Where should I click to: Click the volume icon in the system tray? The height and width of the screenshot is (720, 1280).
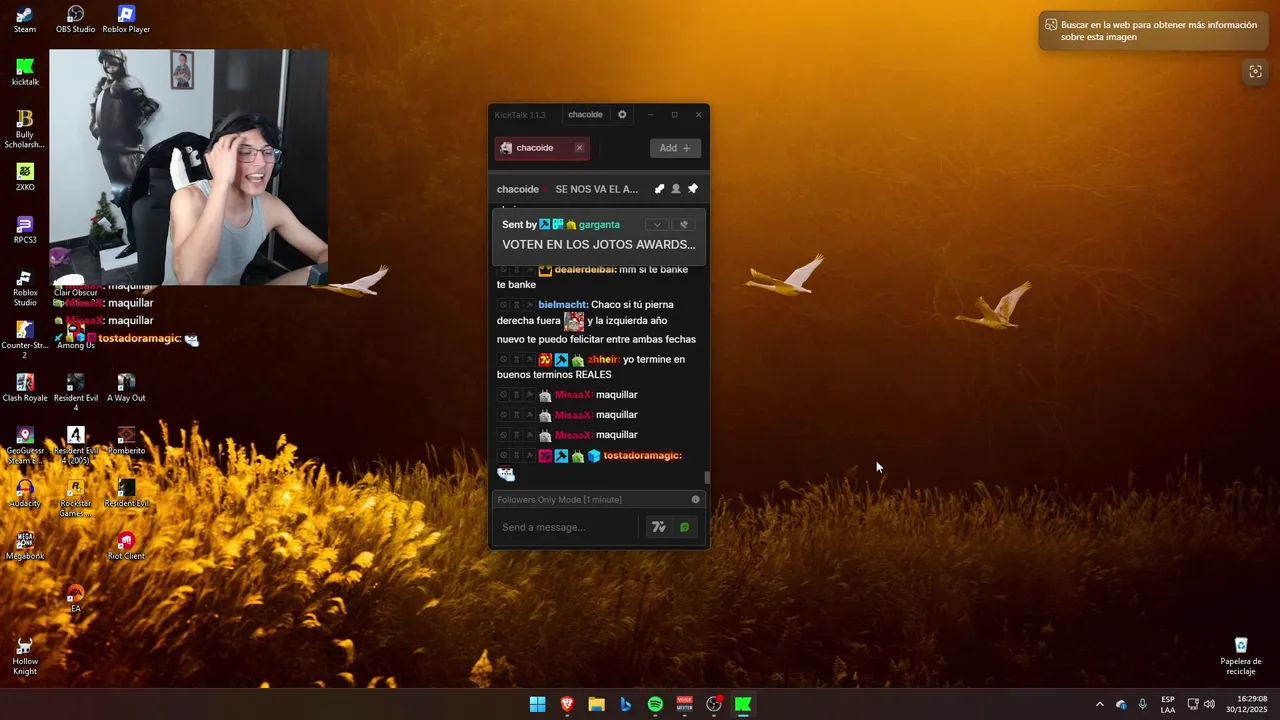coord(1209,704)
